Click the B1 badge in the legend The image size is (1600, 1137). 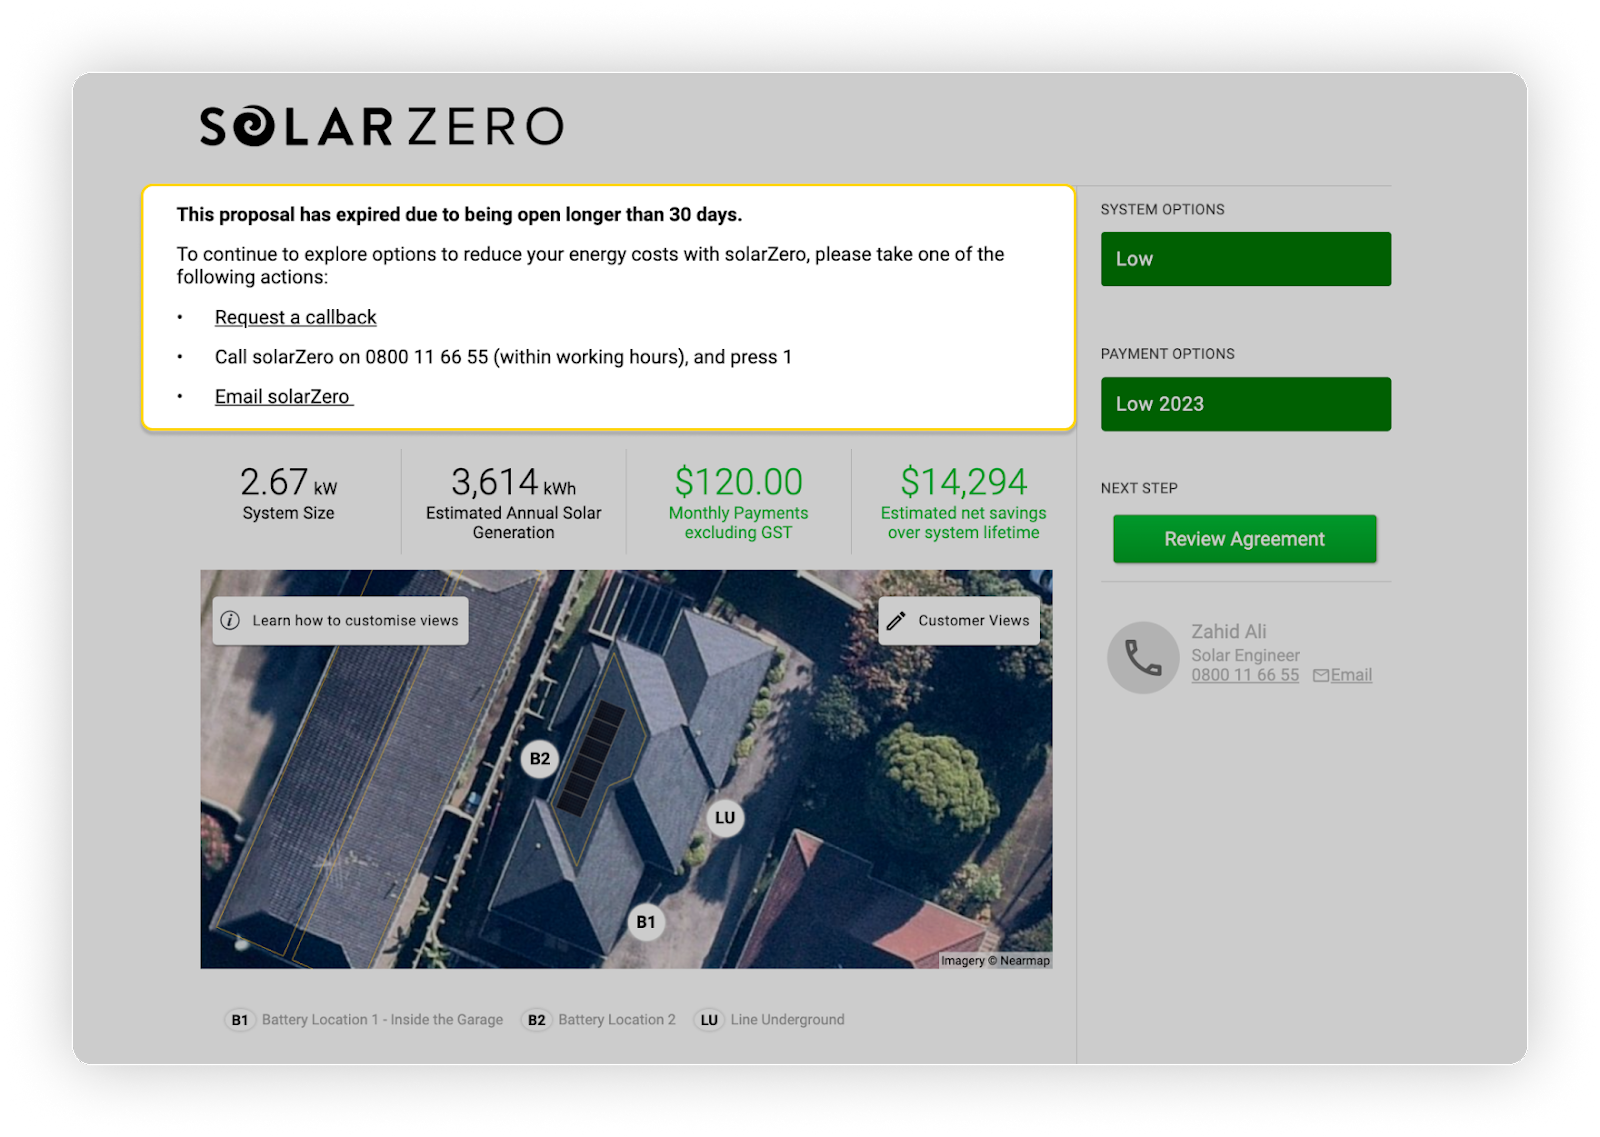coord(240,1020)
